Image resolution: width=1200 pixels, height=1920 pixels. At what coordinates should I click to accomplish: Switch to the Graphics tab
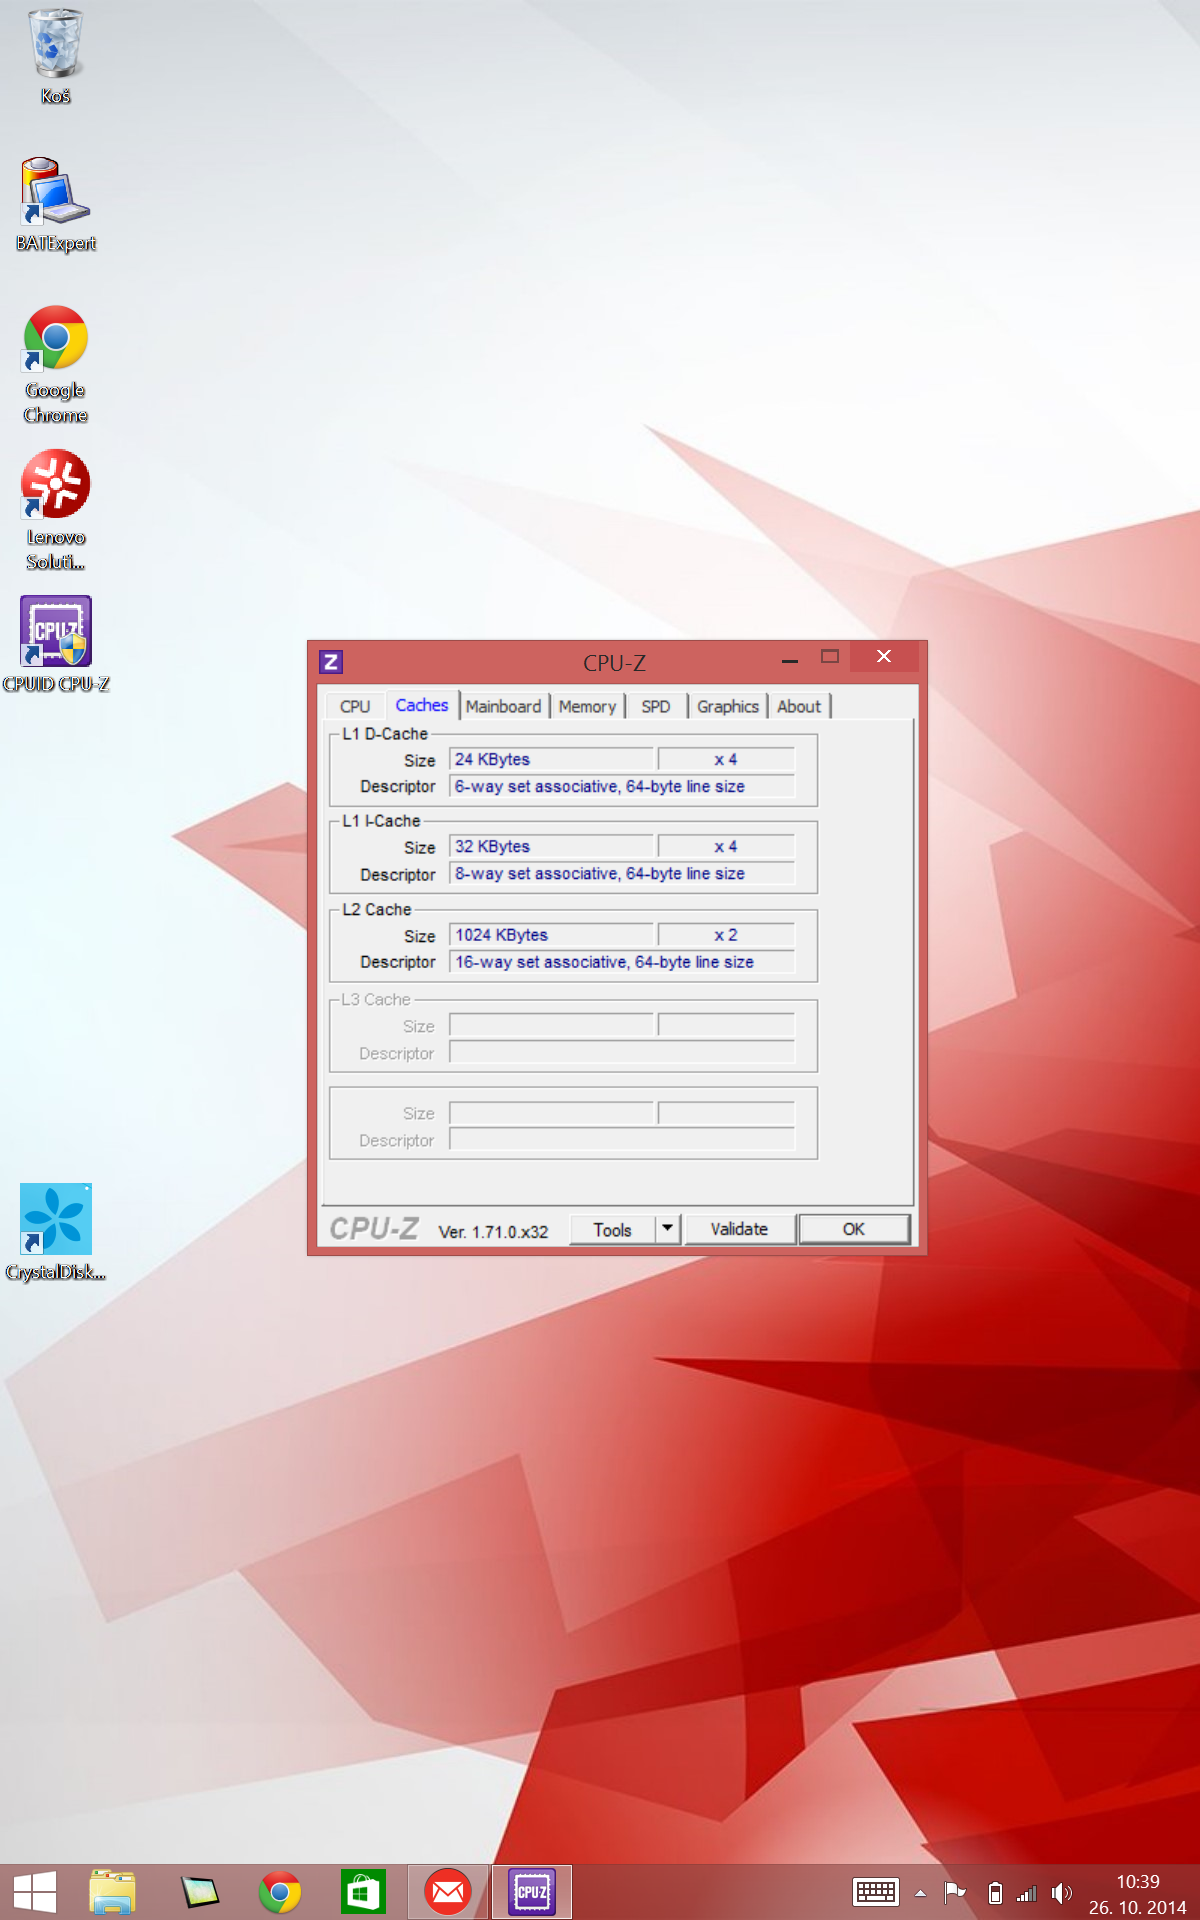(x=728, y=706)
